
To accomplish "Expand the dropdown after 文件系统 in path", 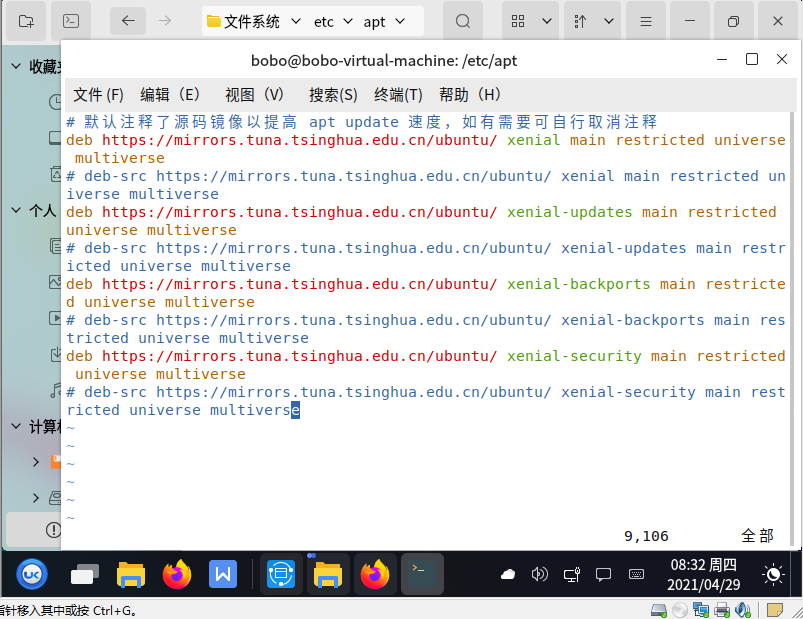I will (x=296, y=21).
